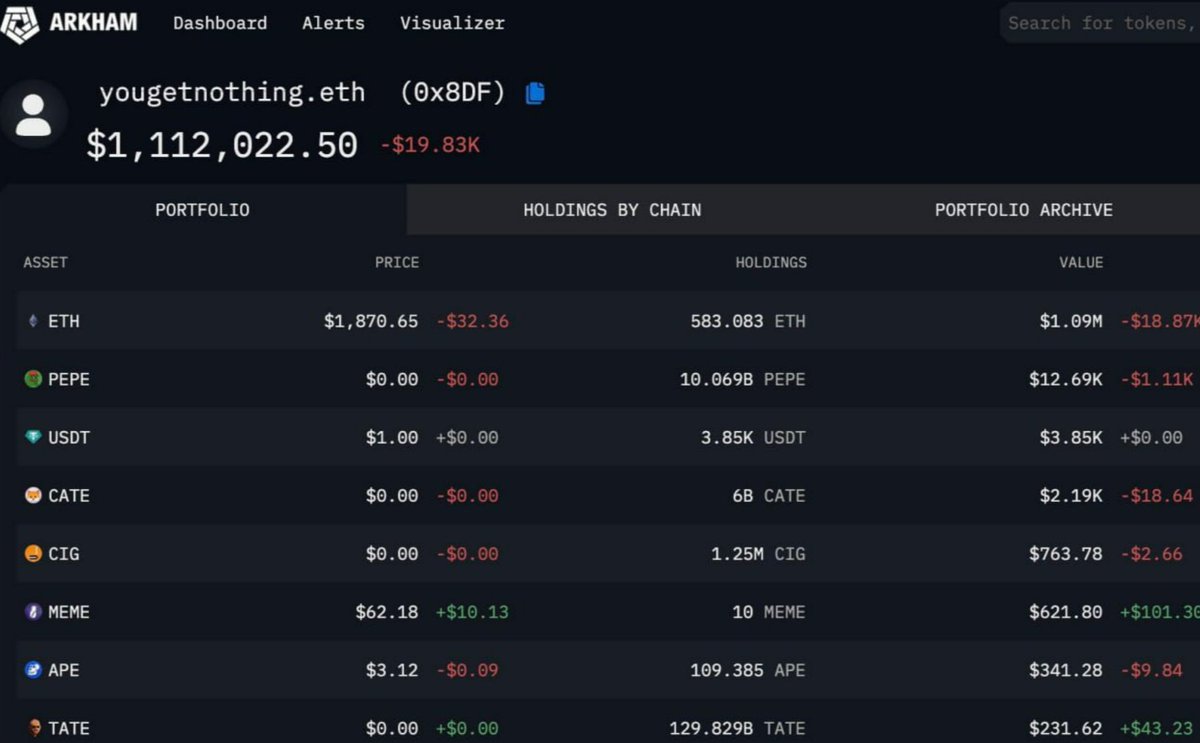Image resolution: width=1200 pixels, height=743 pixels.
Task: Click the $12.69K PEPE value
Action: (x=1066, y=379)
